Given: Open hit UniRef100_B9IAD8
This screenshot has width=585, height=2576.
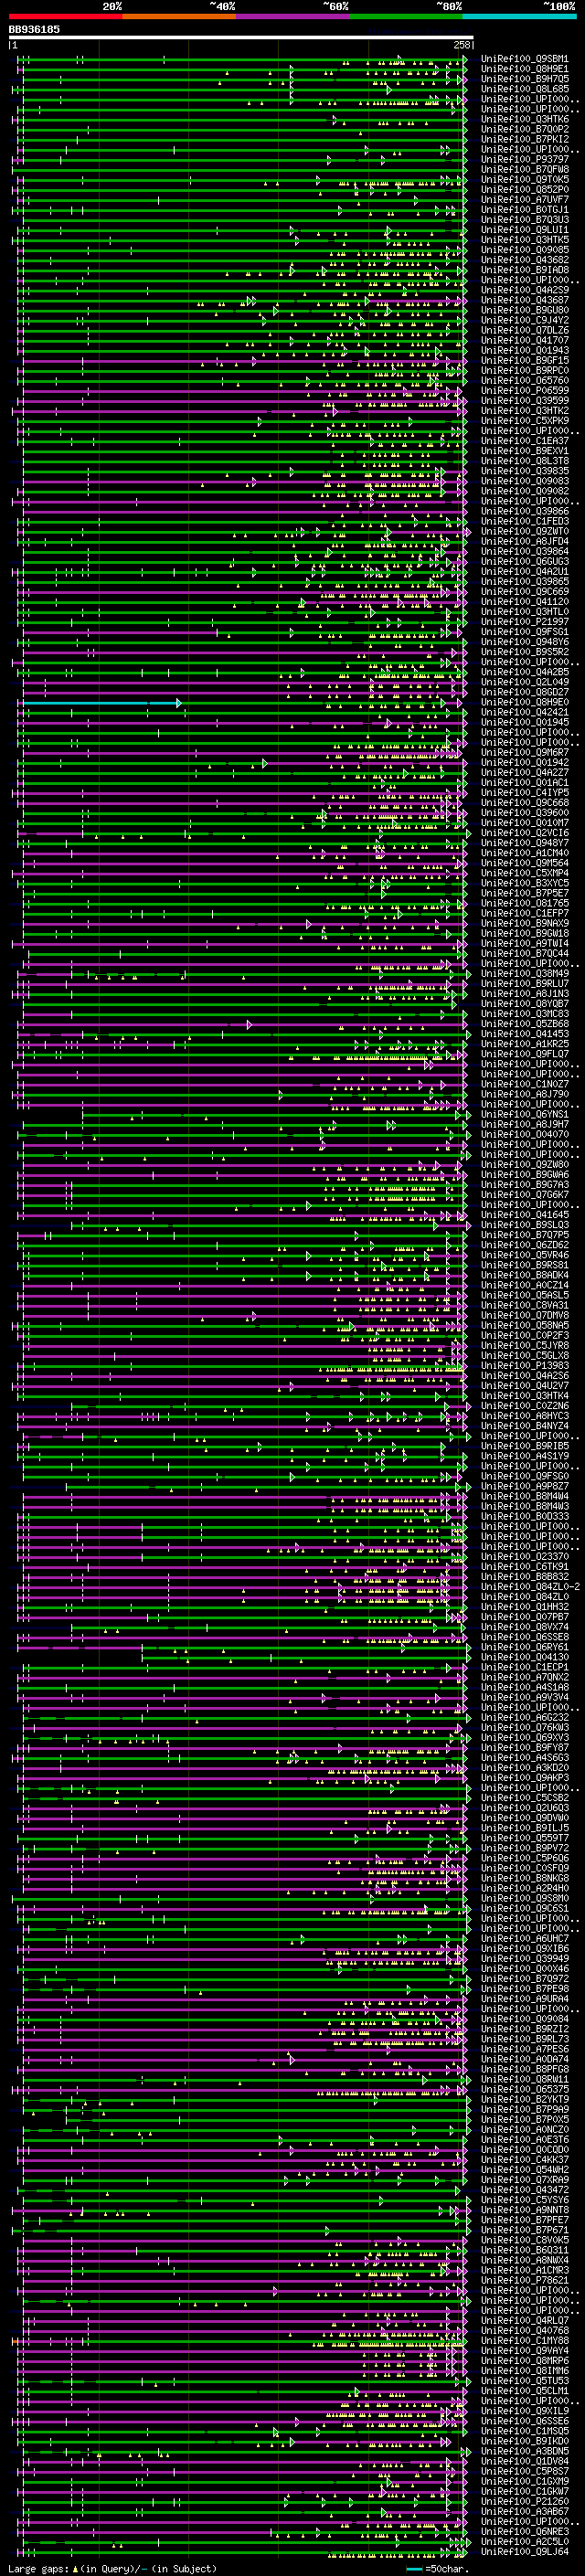Looking at the screenshot, I should (x=524, y=270).
